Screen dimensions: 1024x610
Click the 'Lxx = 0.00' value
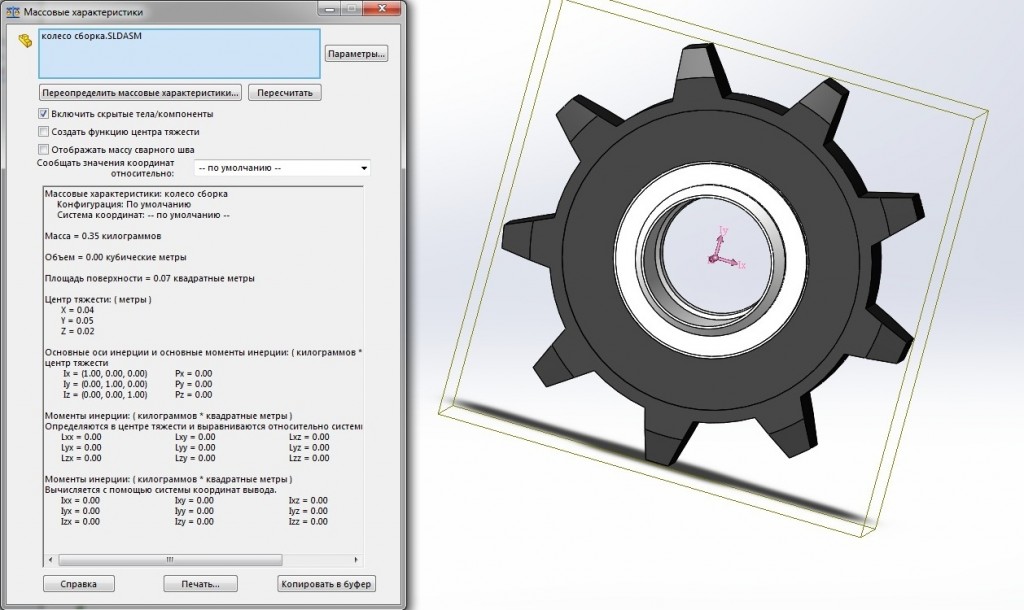point(81,437)
